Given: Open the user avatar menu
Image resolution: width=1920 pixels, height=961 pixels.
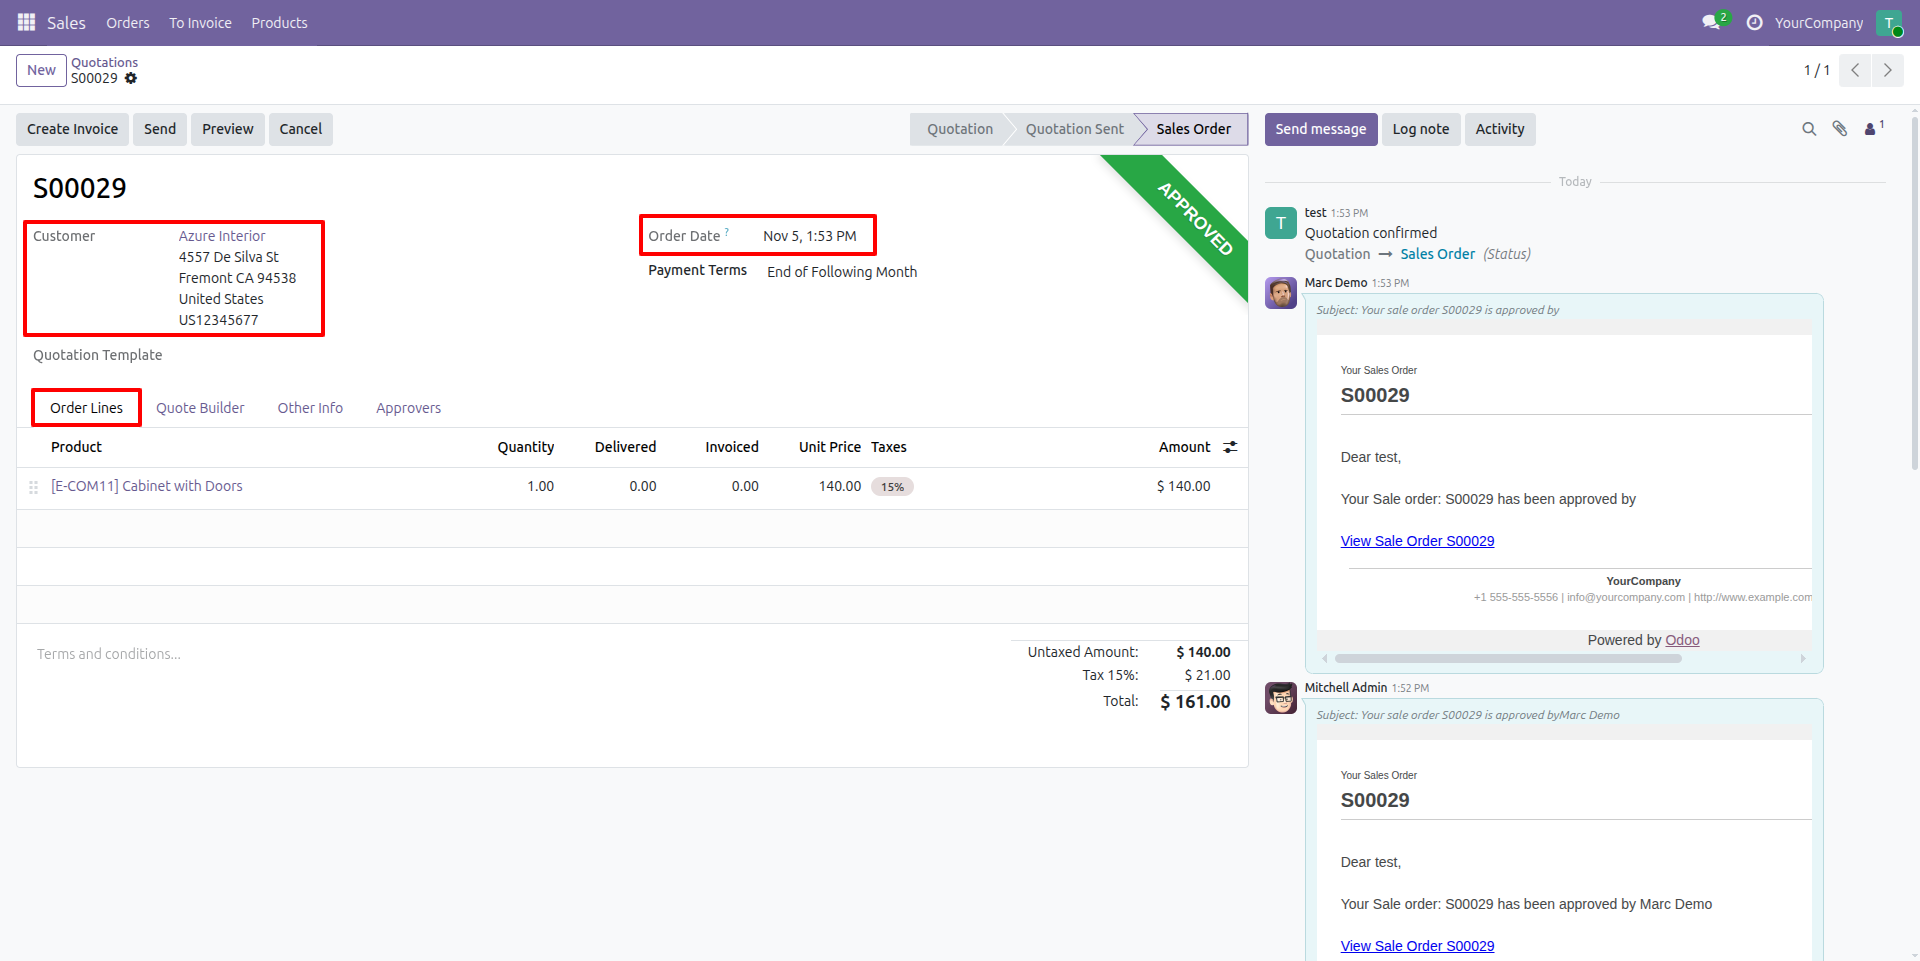Looking at the screenshot, I should (1889, 22).
